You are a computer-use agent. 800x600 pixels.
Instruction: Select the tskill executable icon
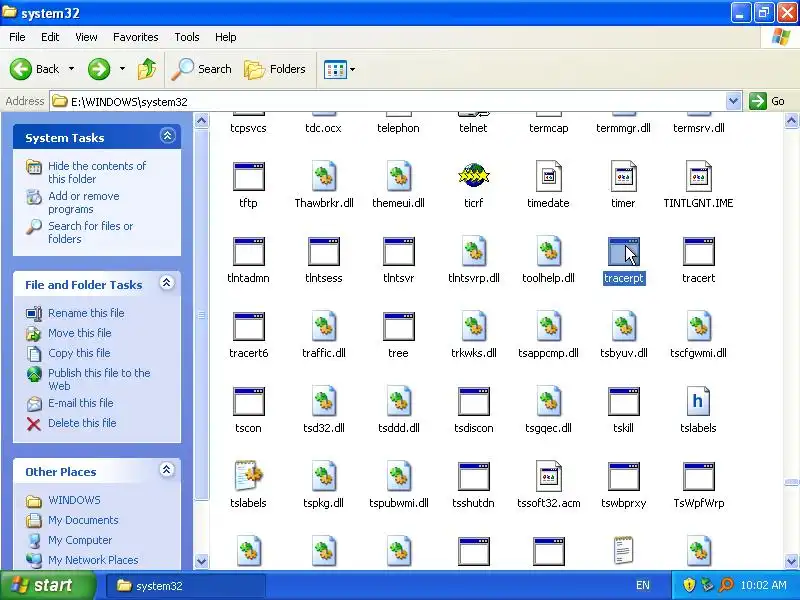pyautogui.click(x=624, y=402)
